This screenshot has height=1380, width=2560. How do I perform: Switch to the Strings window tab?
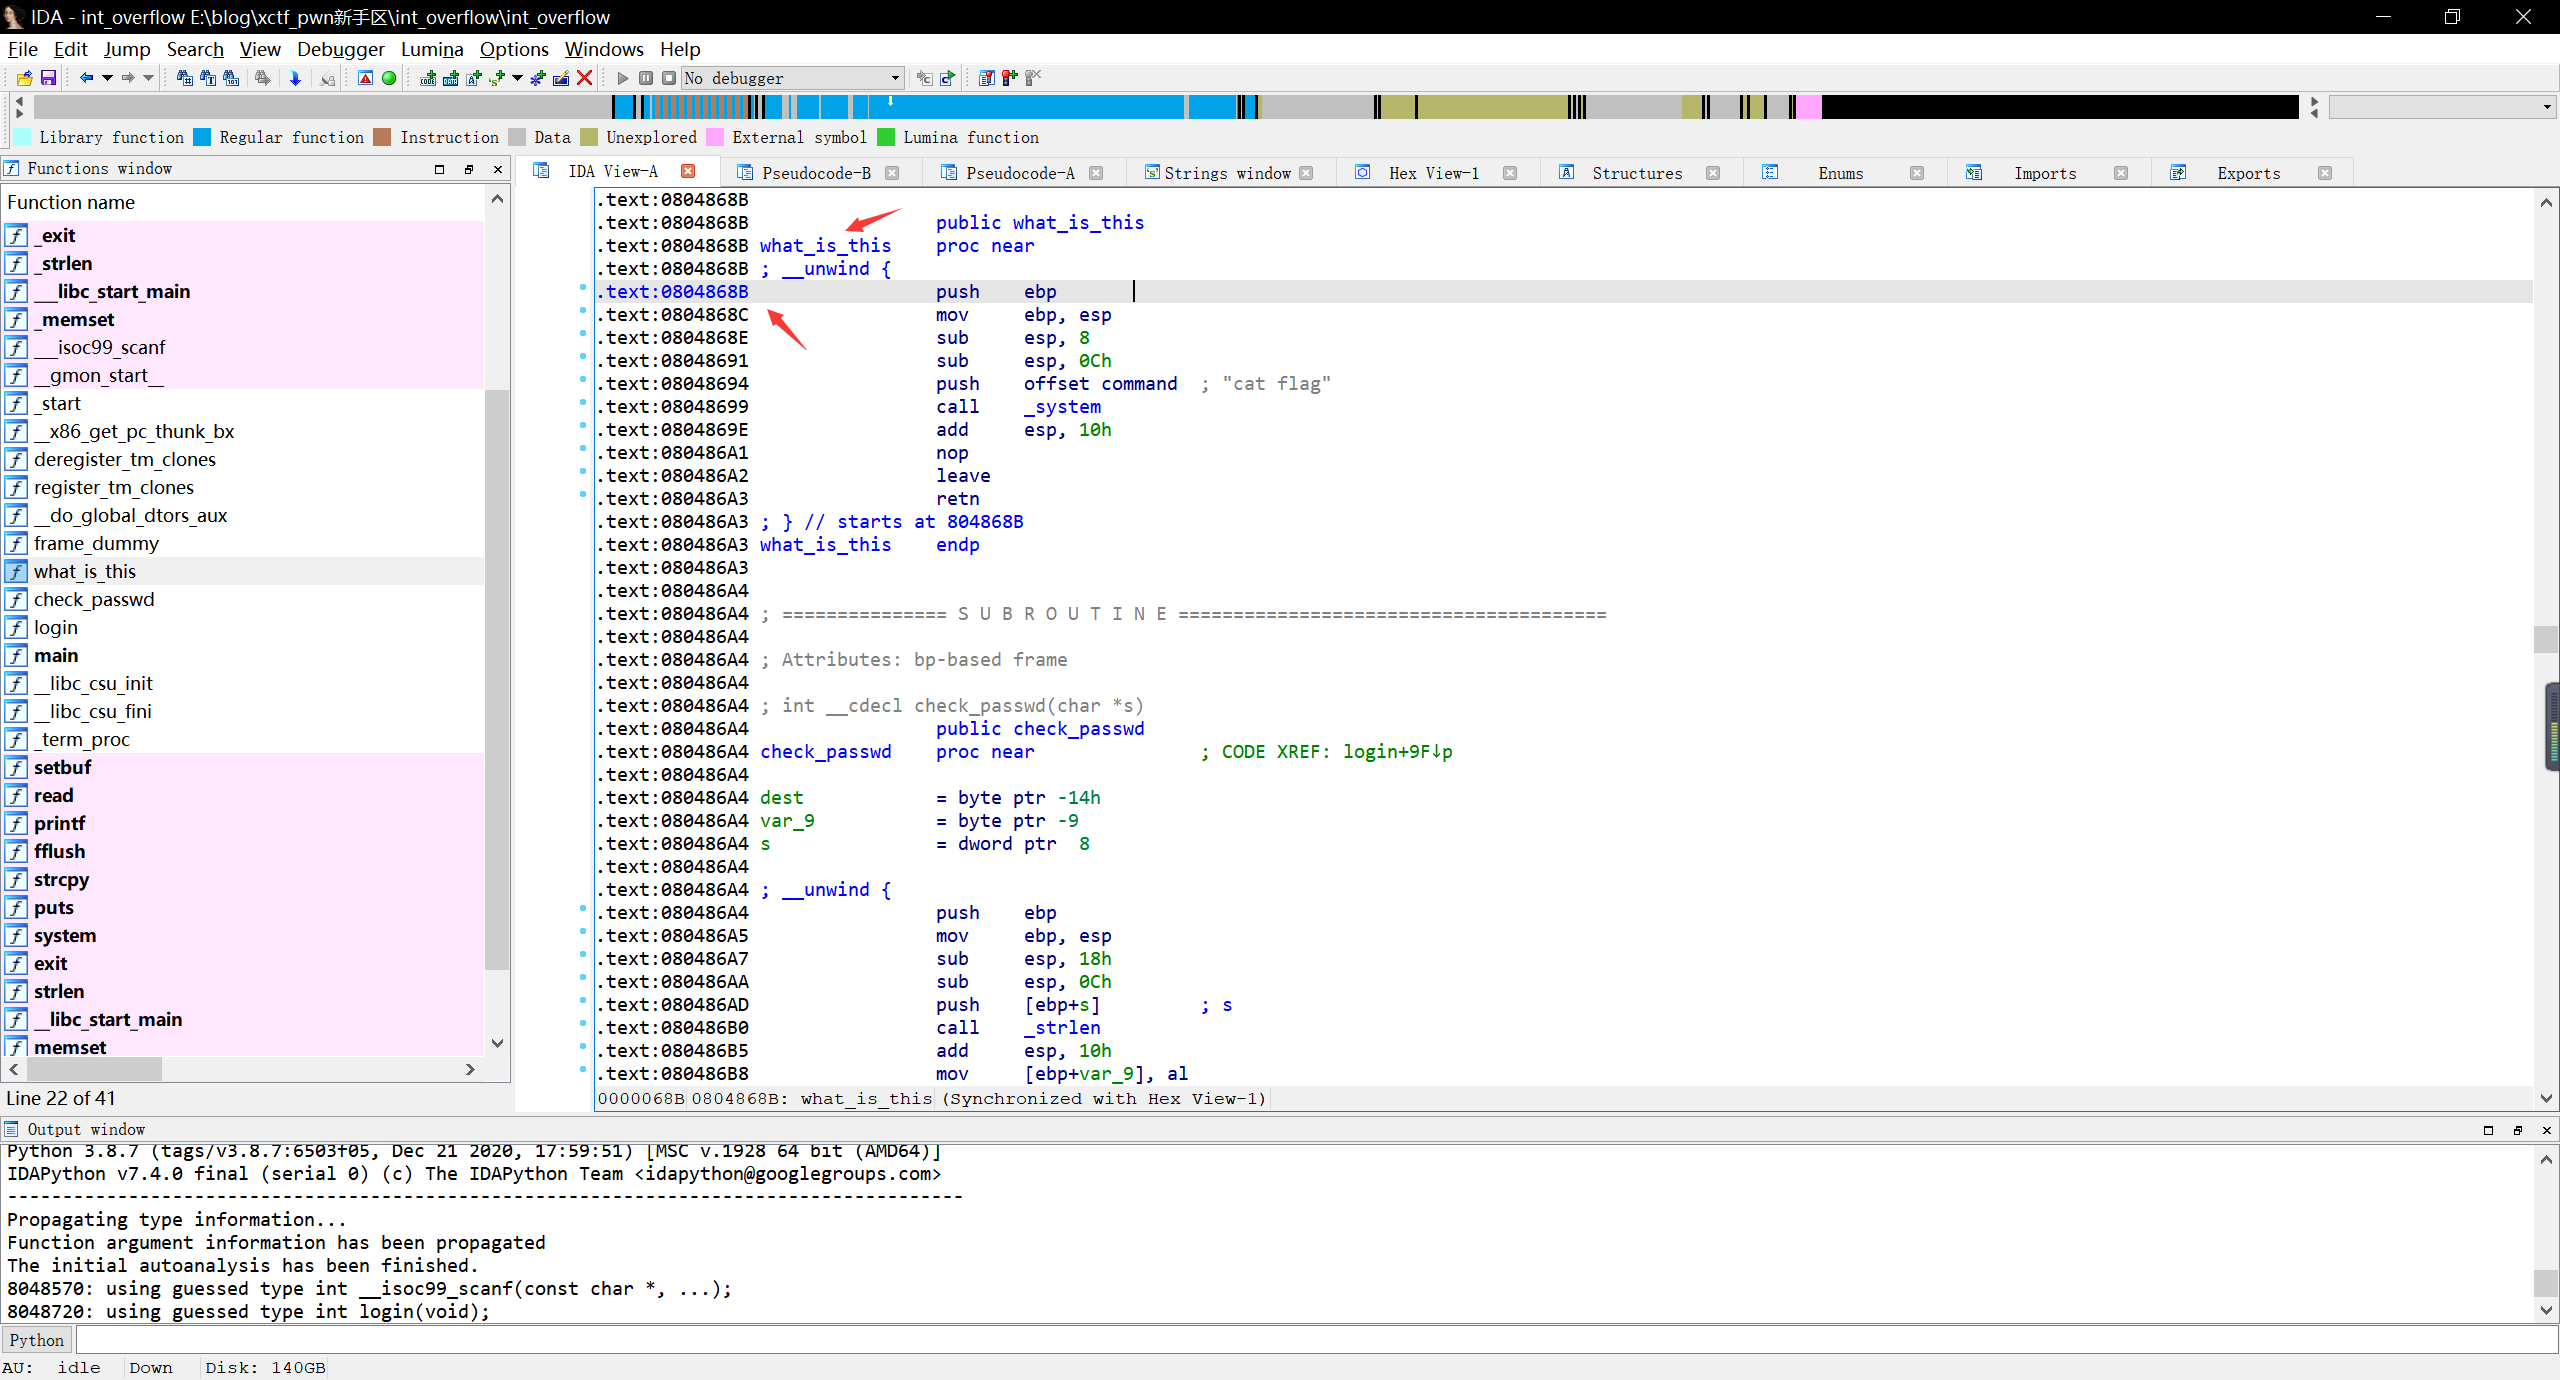(1226, 173)
